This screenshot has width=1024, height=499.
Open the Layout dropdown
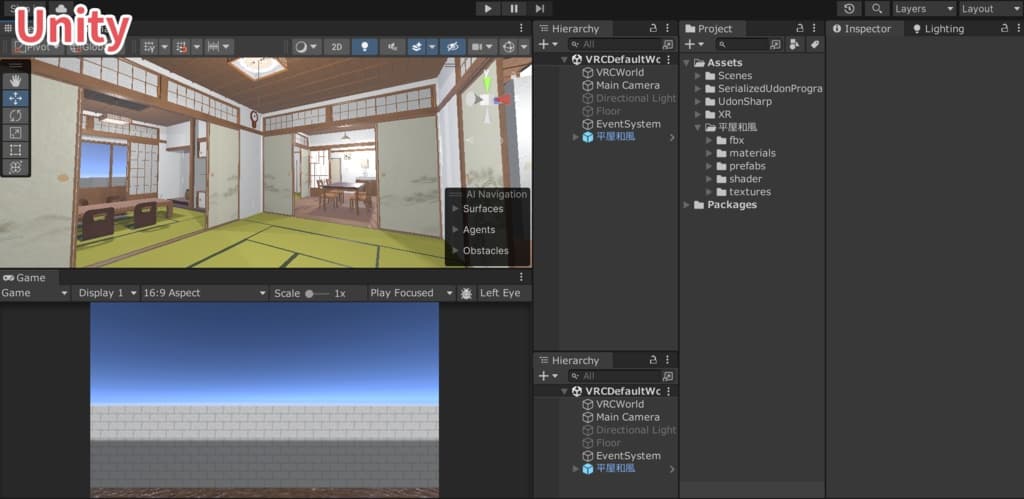tap(990, 9)
